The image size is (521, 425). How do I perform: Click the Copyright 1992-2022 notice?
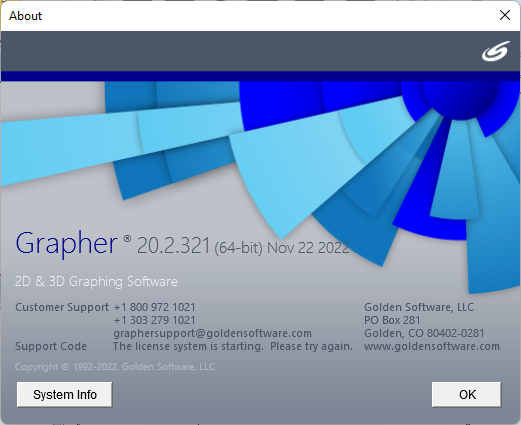click(115, 367)
